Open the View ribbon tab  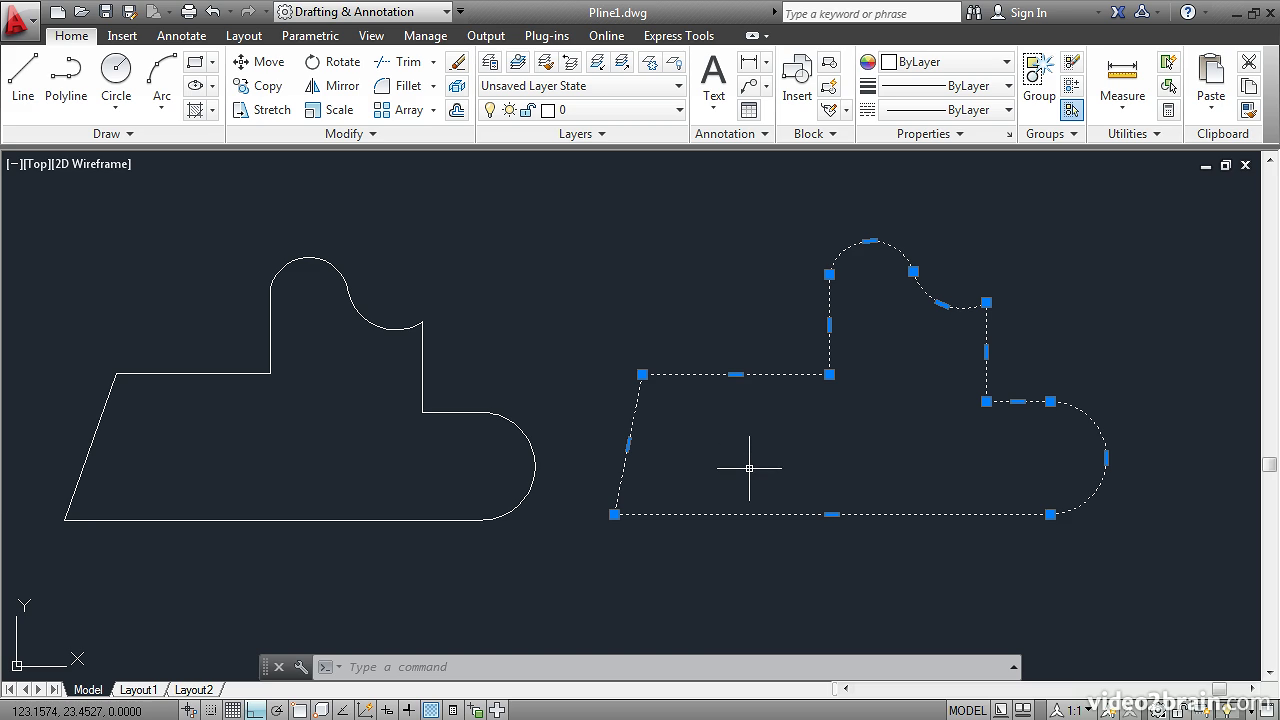371,36
